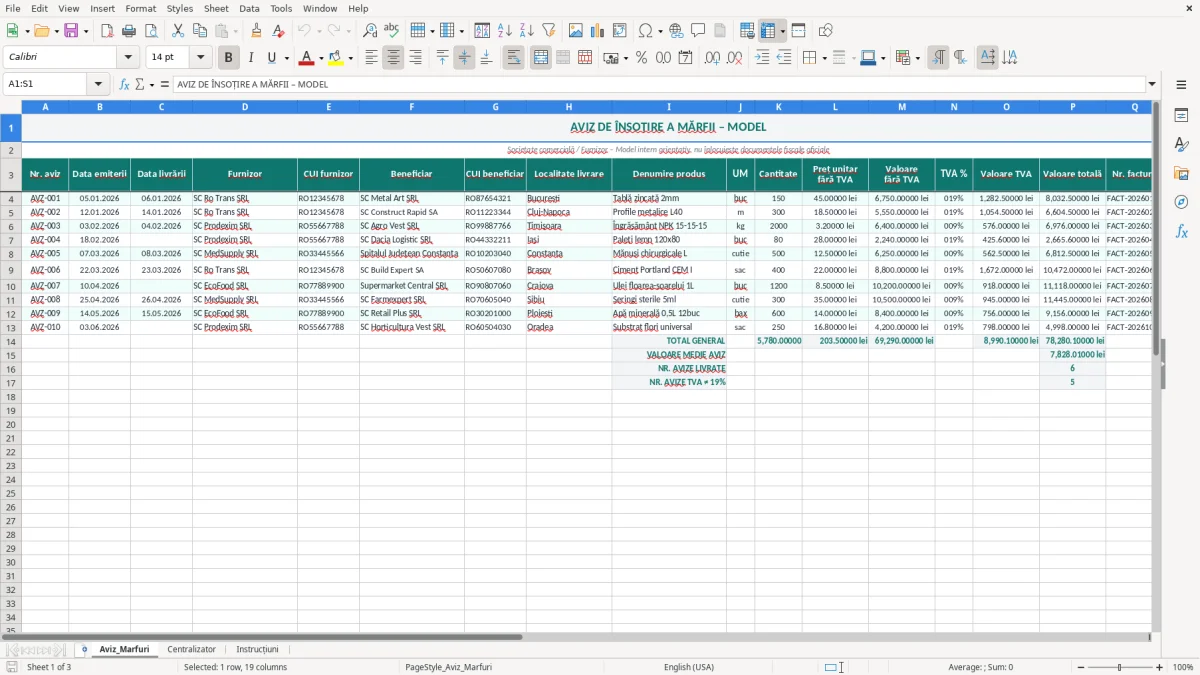The width and height of the screenshot is (1200, 675).
Task: Open the Save button dropdown arrow
Action: point(85,31)
